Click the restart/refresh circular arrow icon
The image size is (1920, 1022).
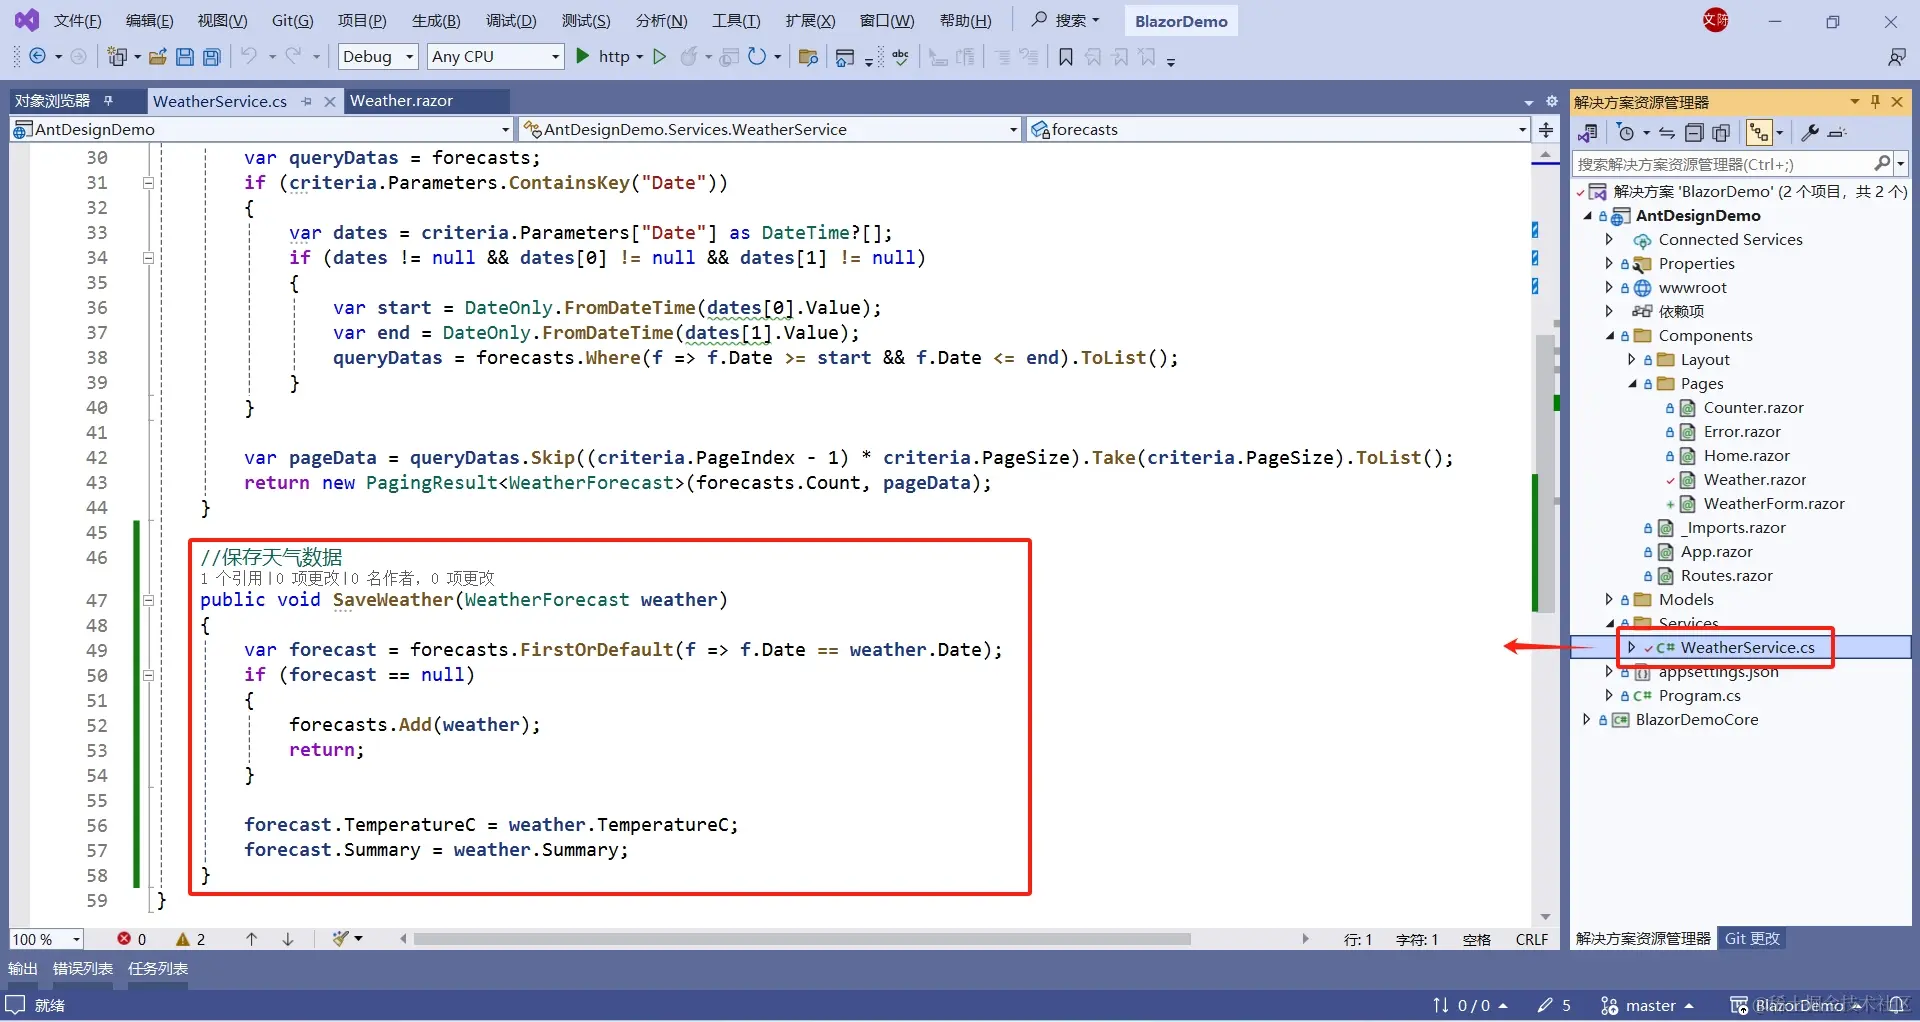point(757,57)
